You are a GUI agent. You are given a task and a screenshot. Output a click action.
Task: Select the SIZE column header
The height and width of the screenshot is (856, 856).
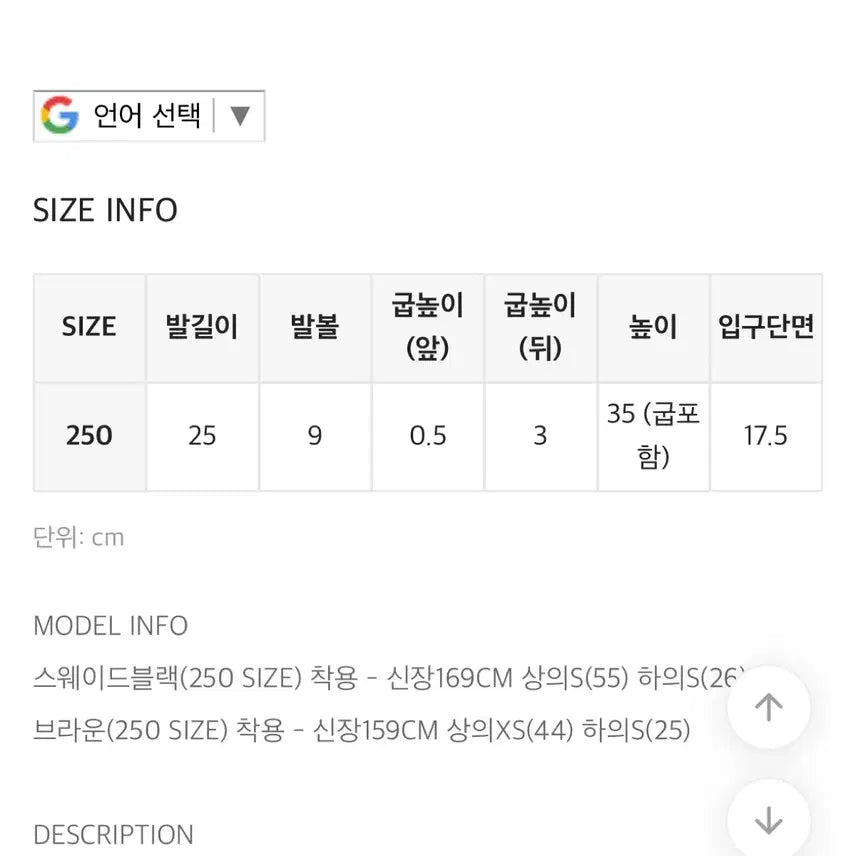click(x=89, y=327)
